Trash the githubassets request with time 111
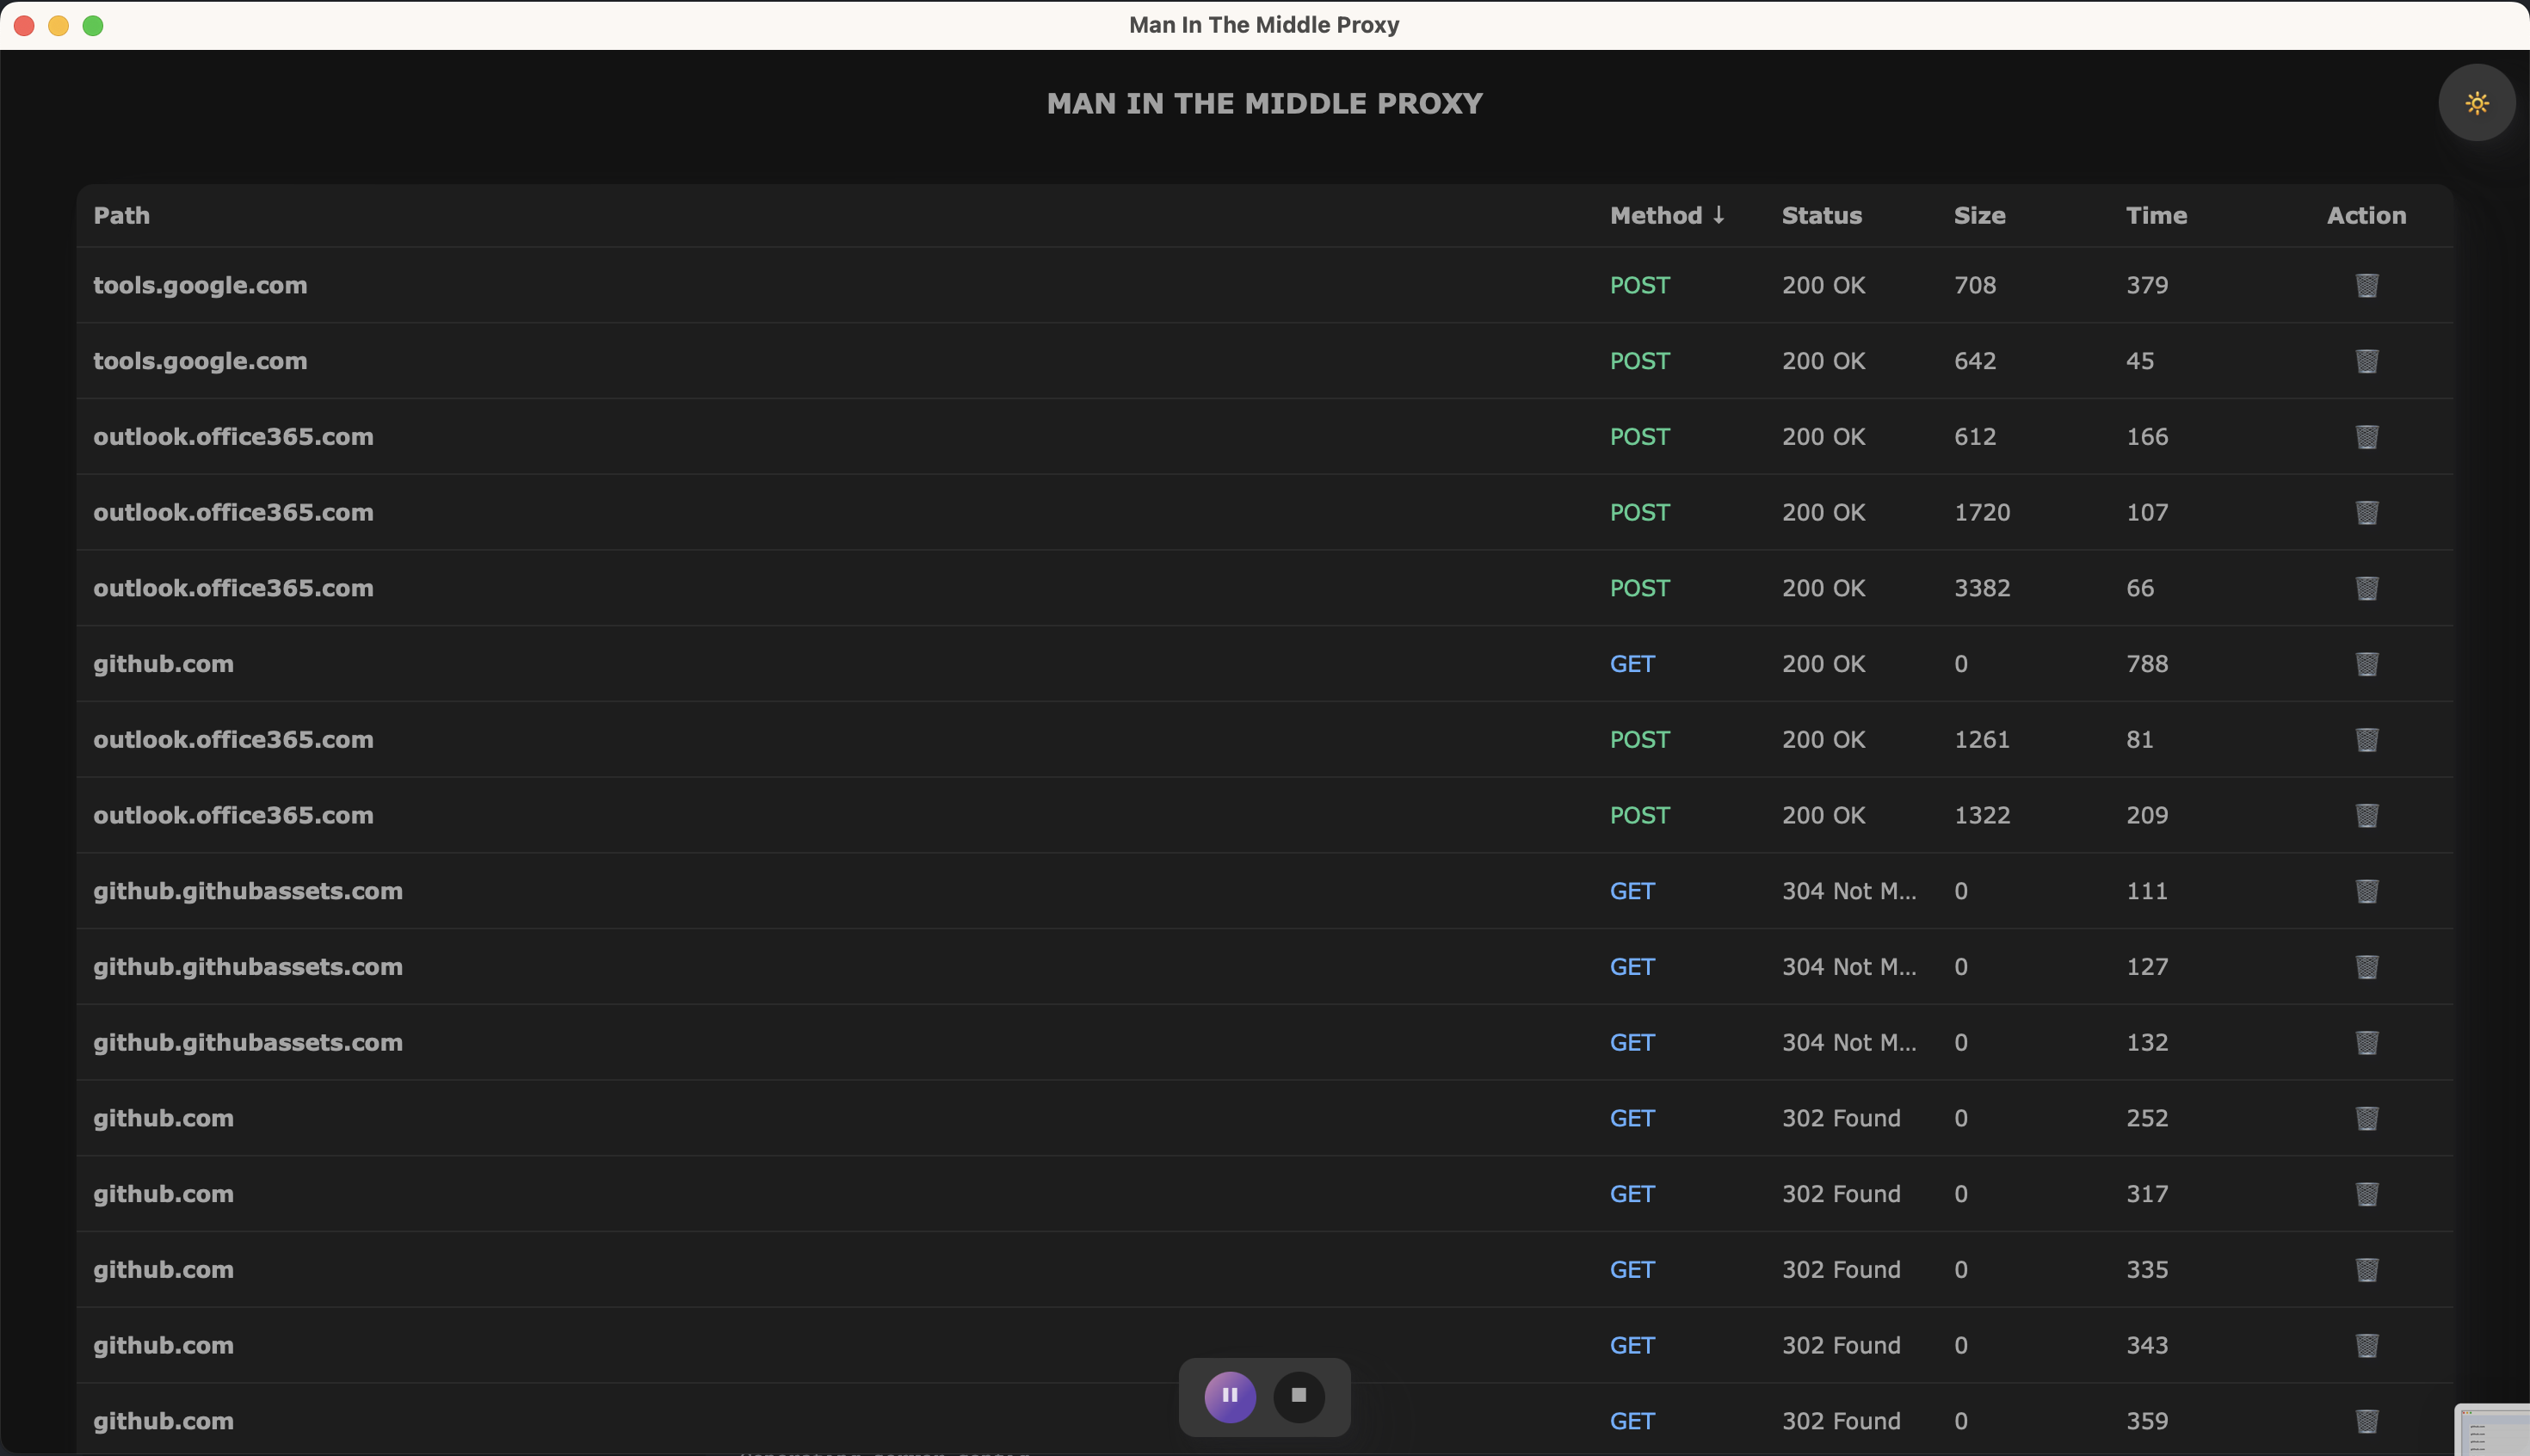 click(2366, 891)
